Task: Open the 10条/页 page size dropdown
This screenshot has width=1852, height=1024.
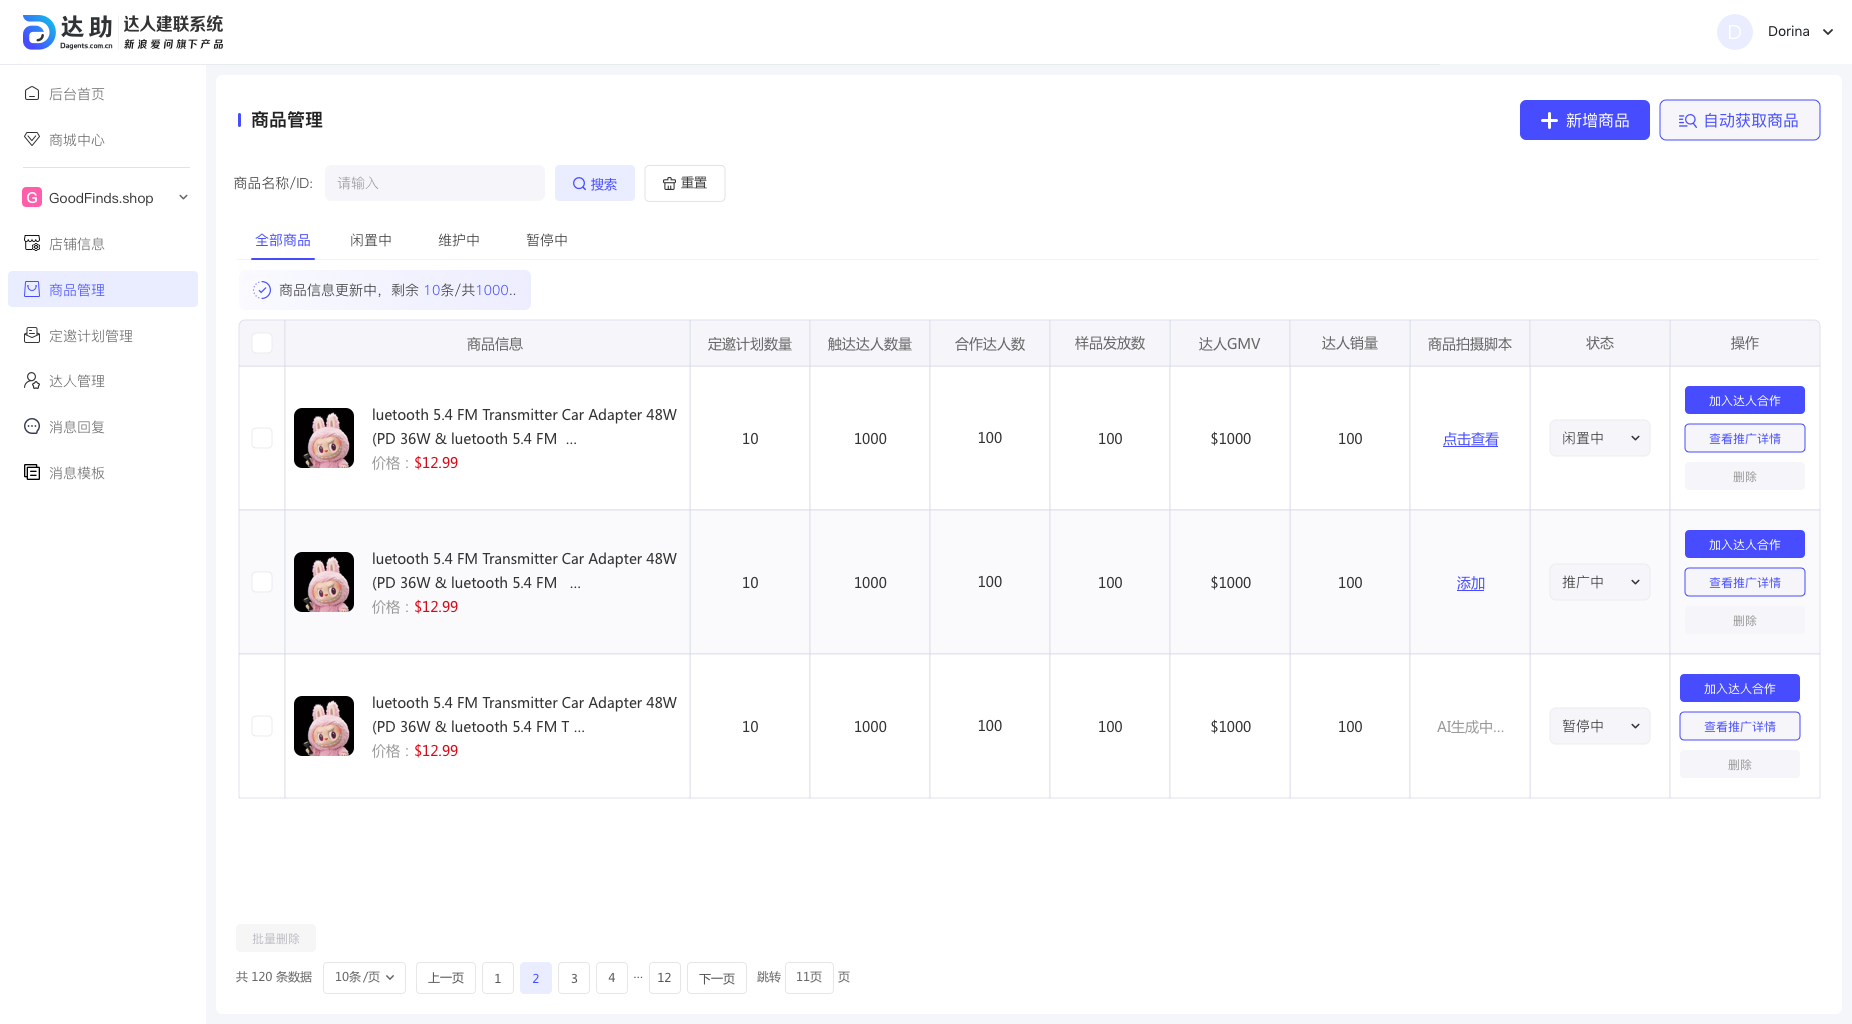Action: coord(364,977)
